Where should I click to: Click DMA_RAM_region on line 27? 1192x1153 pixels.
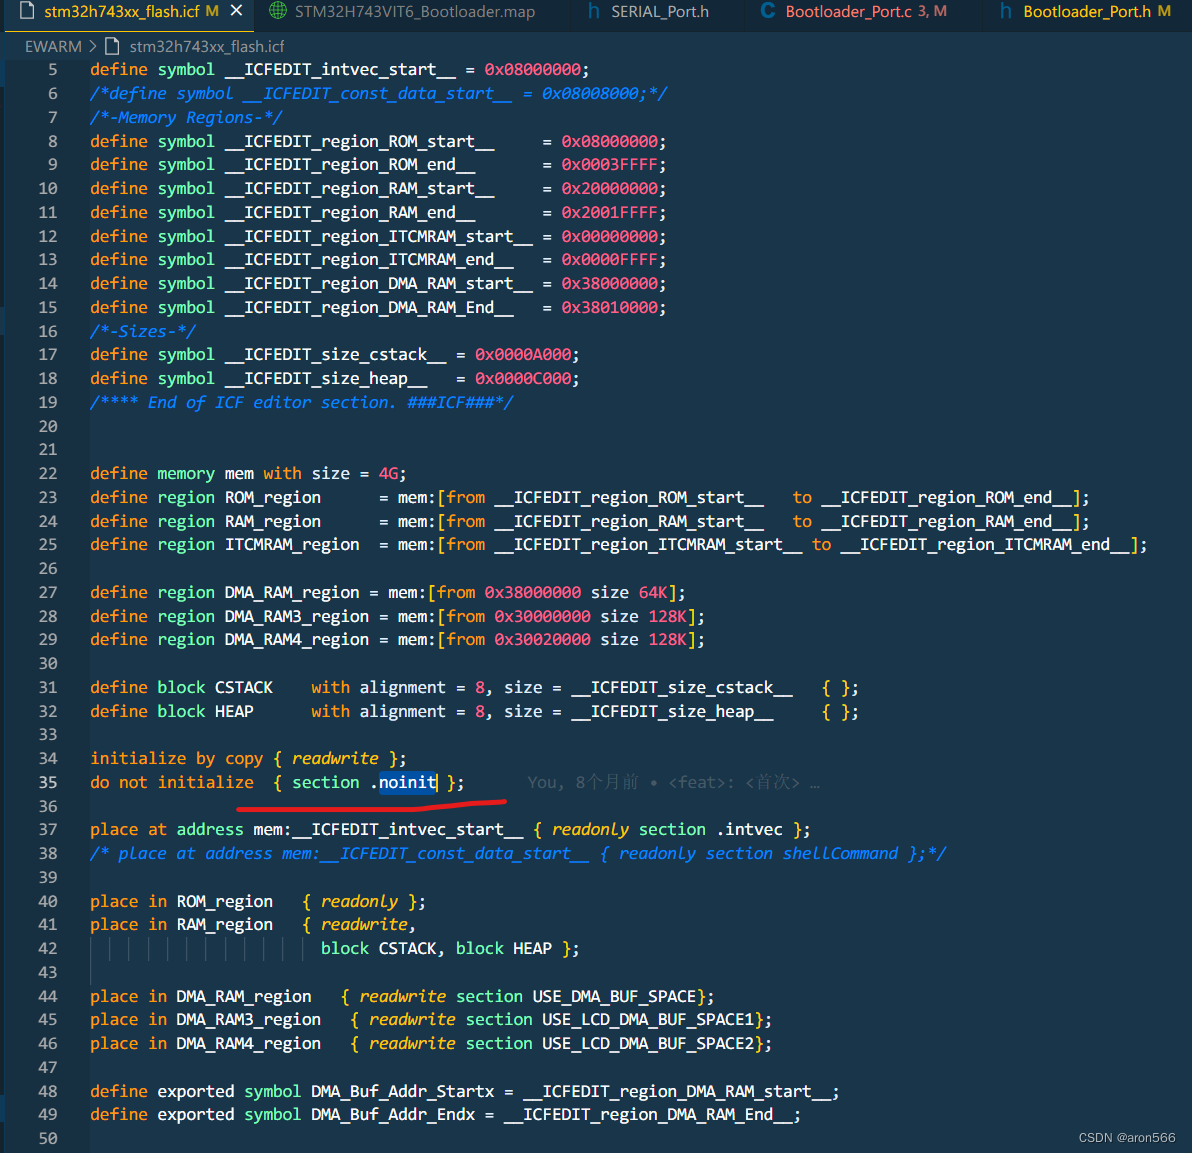pyautogui.click(x=292, y=593)
